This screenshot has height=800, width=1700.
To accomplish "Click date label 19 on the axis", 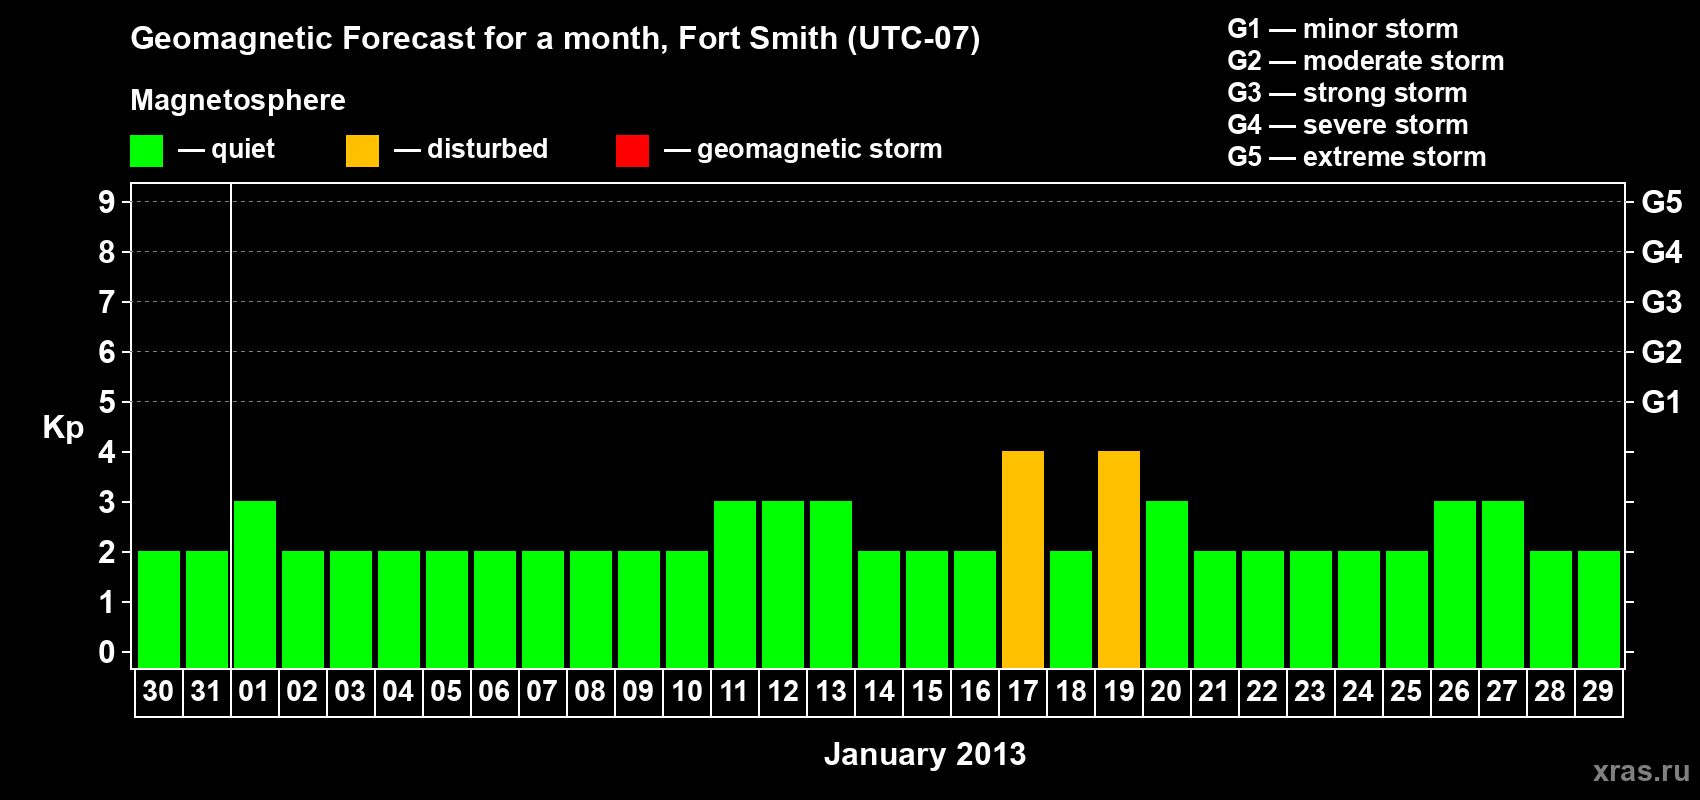I will 1118,691.
